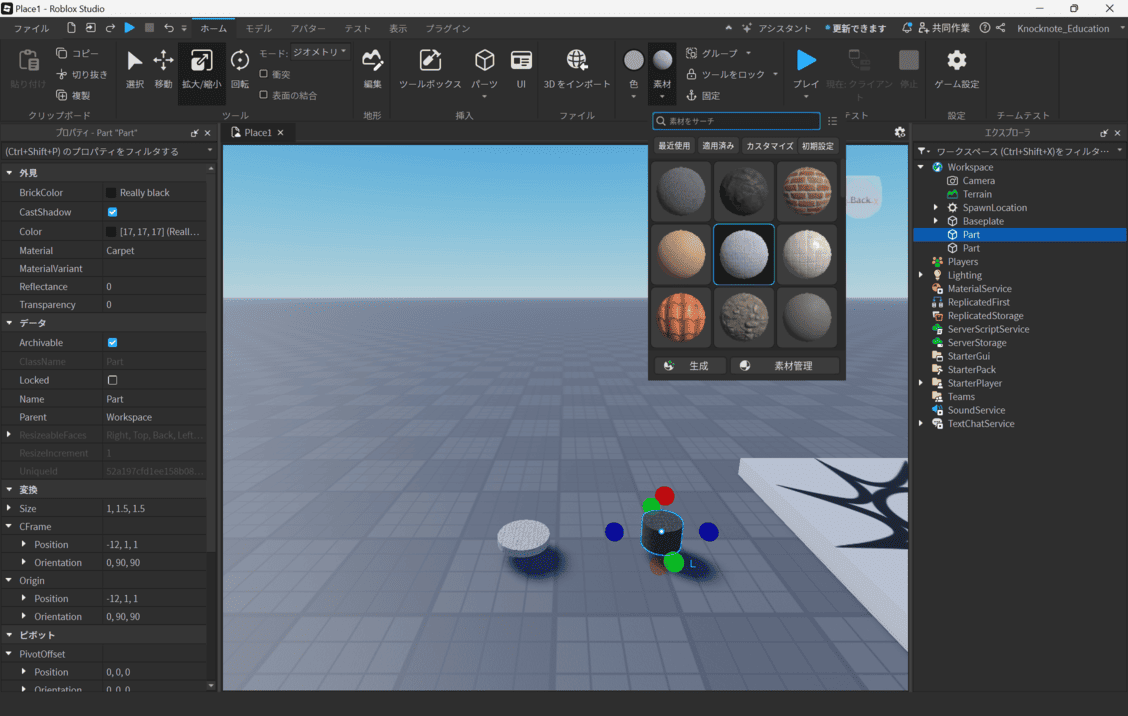This screenshot has width=1128, height=716.
Task: Switch to the アバター tab
Action: coord(308,28)
